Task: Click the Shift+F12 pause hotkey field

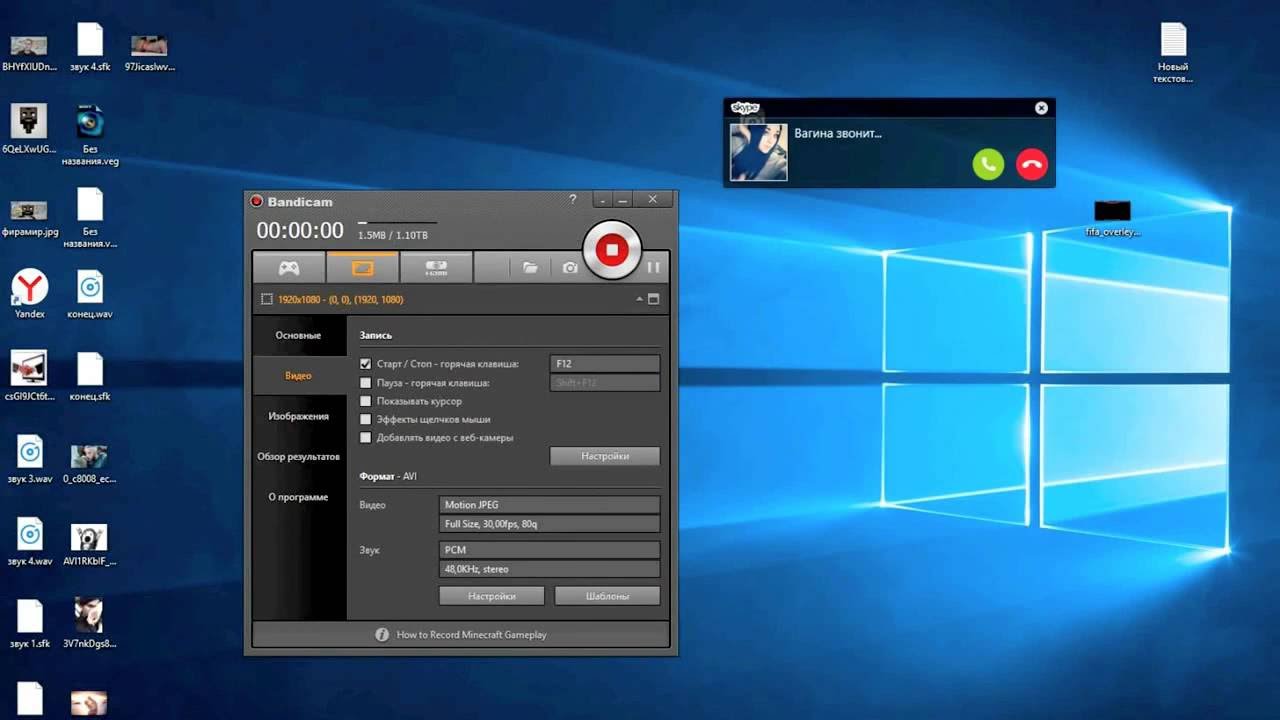Action: pos(605,383)
